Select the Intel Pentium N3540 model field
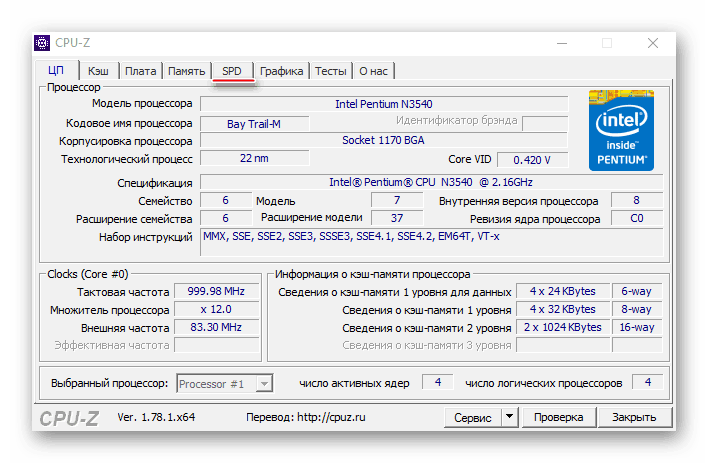Viewport: 708px width, 463px height. 384,104
